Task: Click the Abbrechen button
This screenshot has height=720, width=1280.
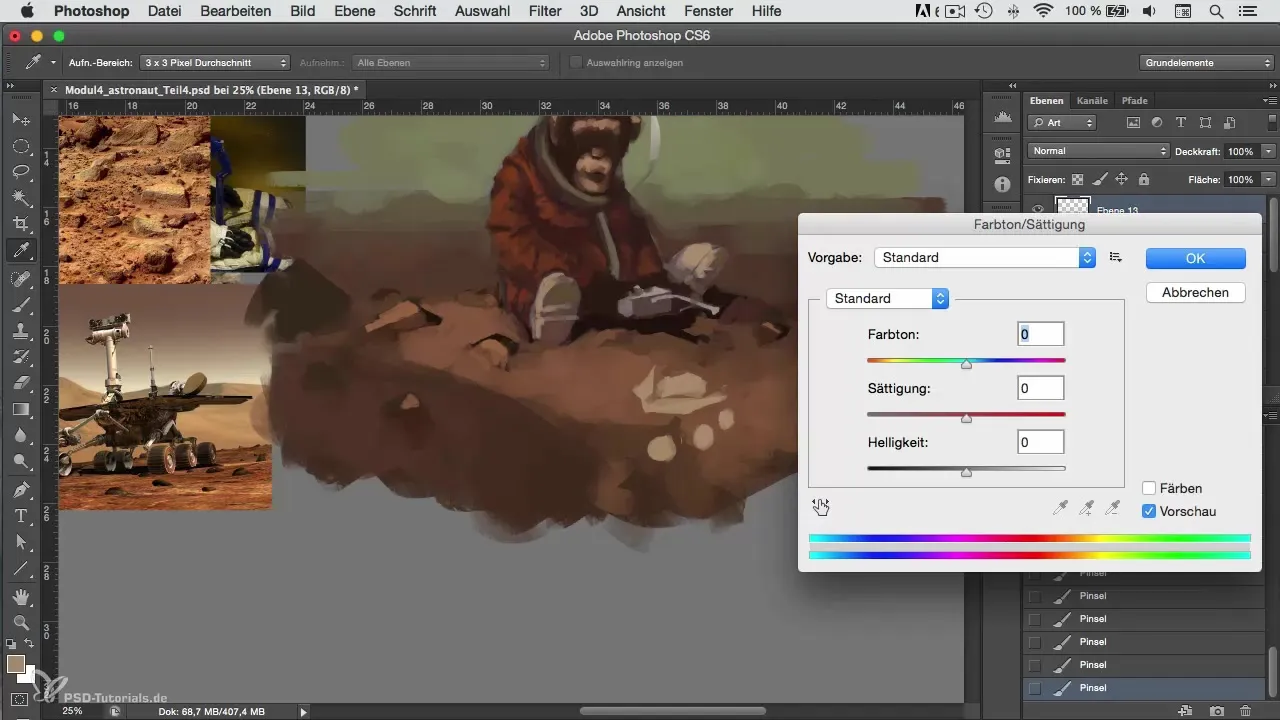Action: [1195, 292]
